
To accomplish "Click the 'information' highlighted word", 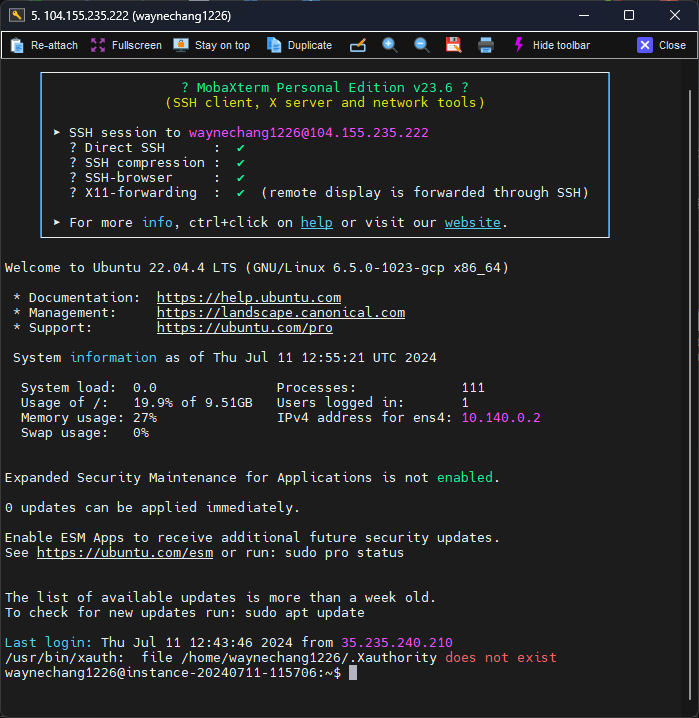I will [113, 358].
